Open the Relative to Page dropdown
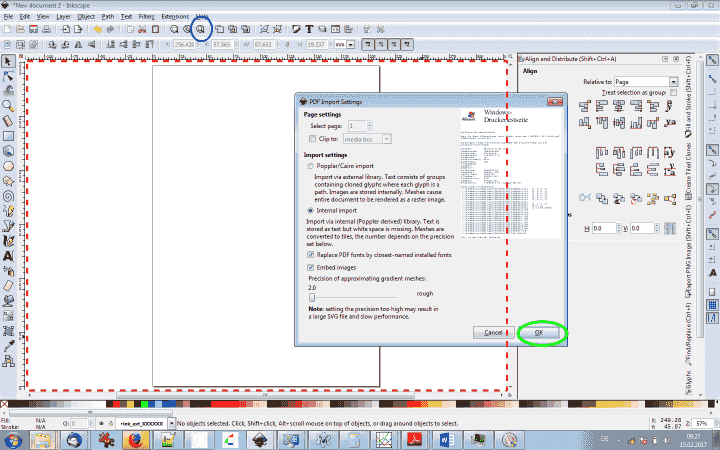Viewport: 720px width, 450px height. pyautogui.click(x=647, y=81)
